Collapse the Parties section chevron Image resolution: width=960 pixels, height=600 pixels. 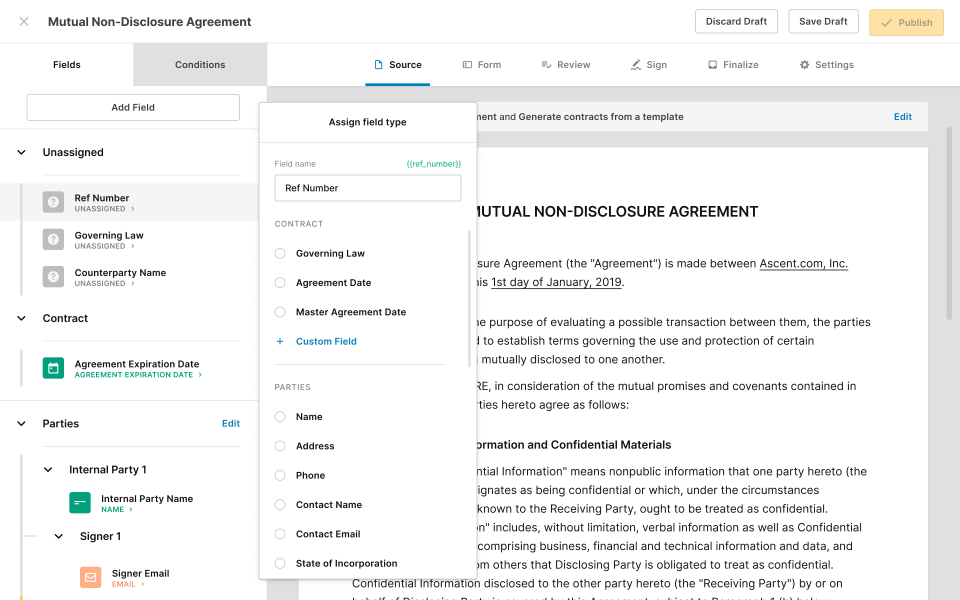pyautogui.click(x=22, y=424)
